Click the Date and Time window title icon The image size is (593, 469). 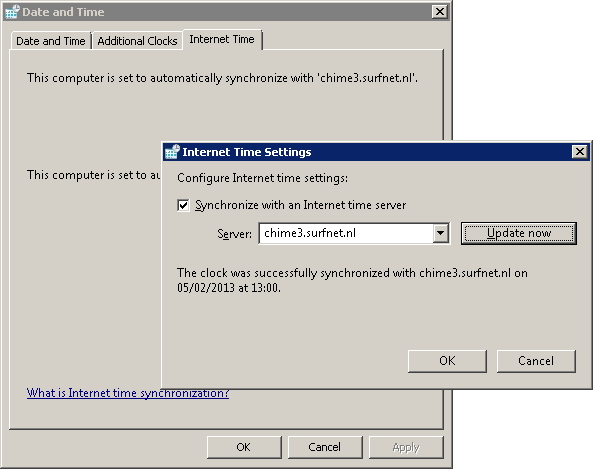(x=12, y=12)
